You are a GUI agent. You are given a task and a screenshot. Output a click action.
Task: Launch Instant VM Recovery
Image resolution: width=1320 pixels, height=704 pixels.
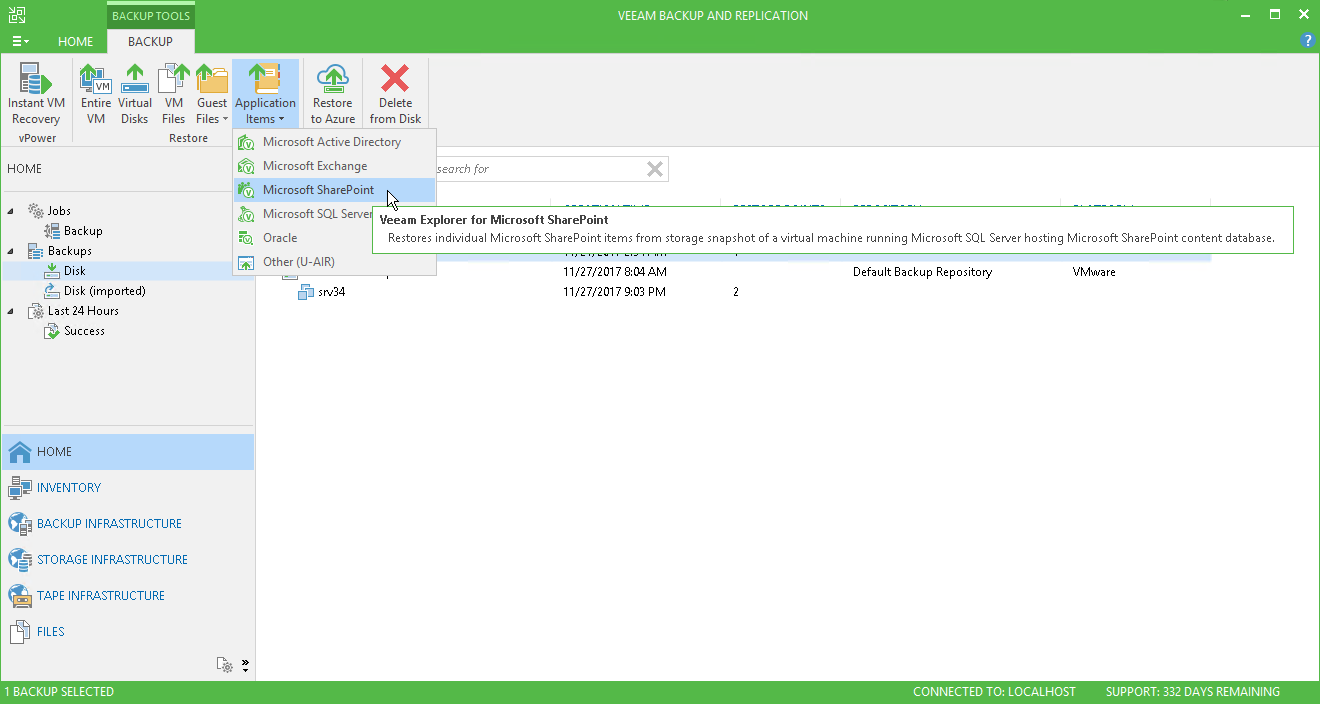point(36,94)
